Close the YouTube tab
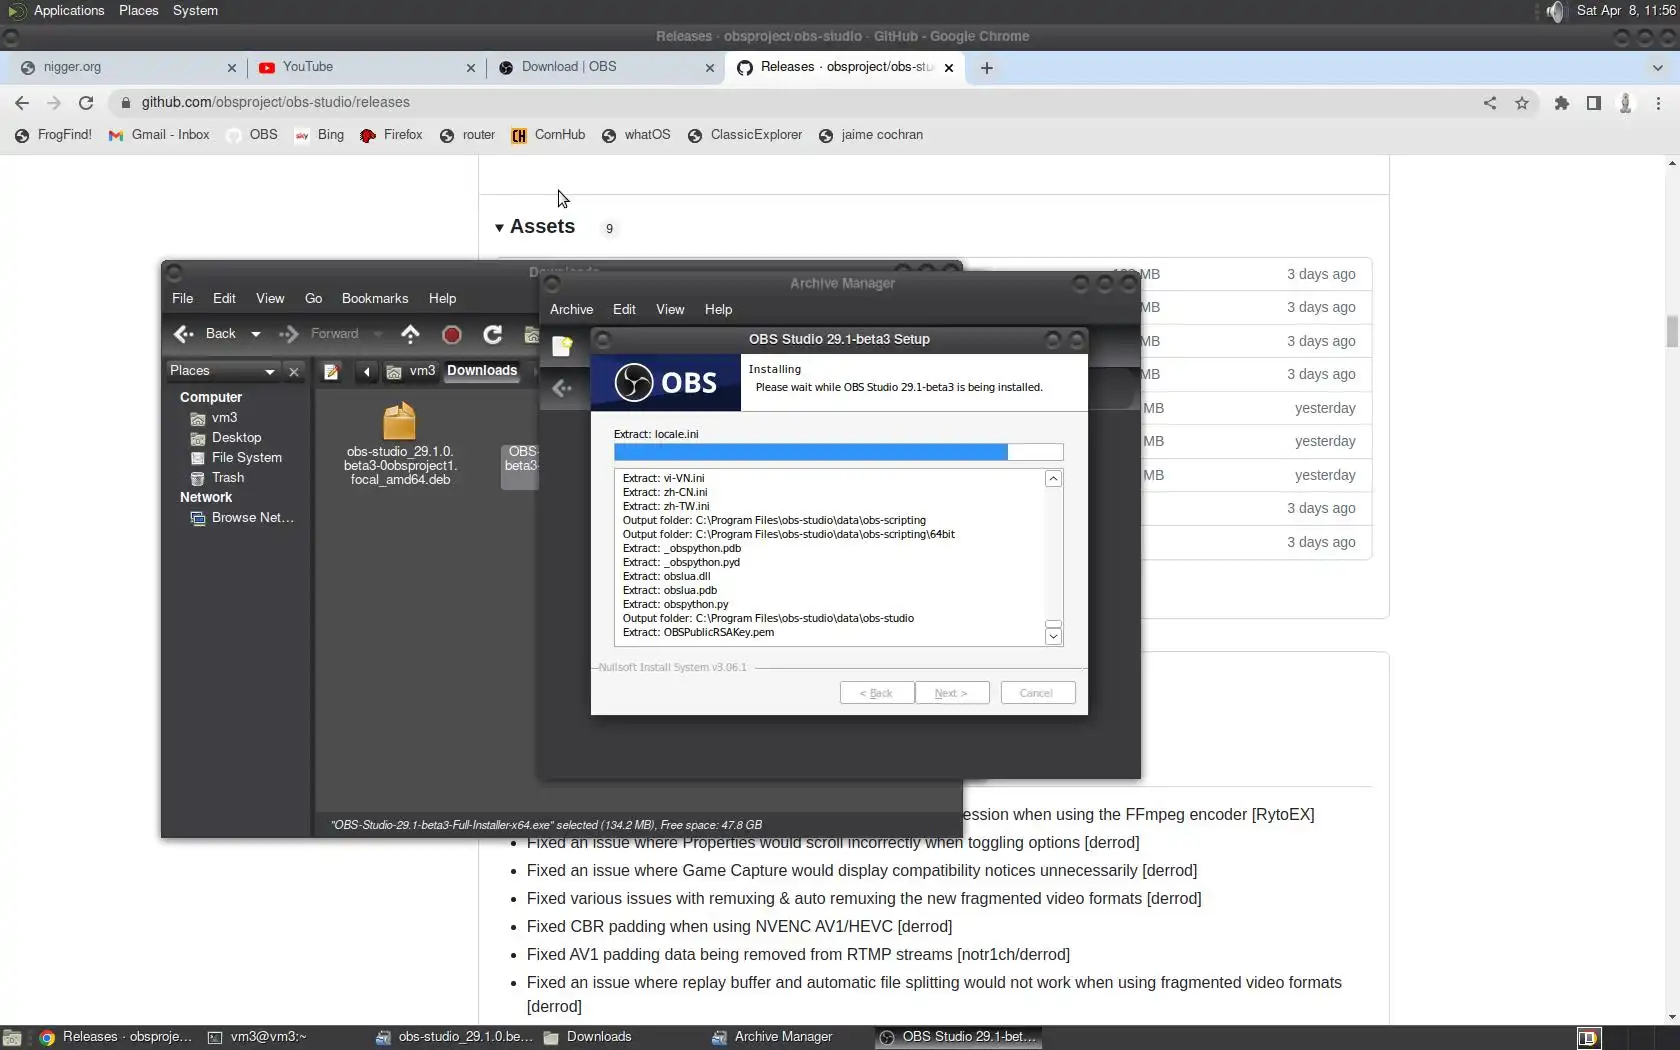Image resolution: width=1680 pixels, height=1050 pixels. pyautogui.click(x=471, y=68)
